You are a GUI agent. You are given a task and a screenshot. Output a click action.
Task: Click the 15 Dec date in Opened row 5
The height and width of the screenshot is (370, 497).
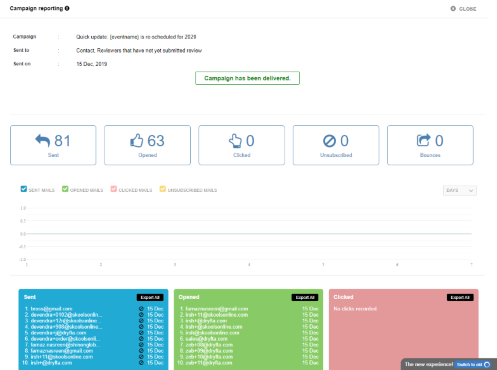click(310, 333)
